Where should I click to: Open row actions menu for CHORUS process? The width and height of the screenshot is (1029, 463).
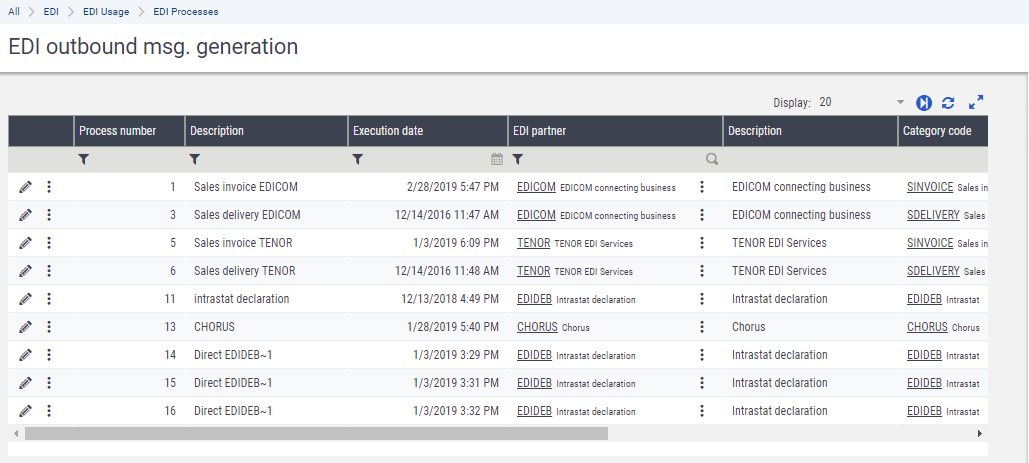pyautogui.click(x=49, y=327)
